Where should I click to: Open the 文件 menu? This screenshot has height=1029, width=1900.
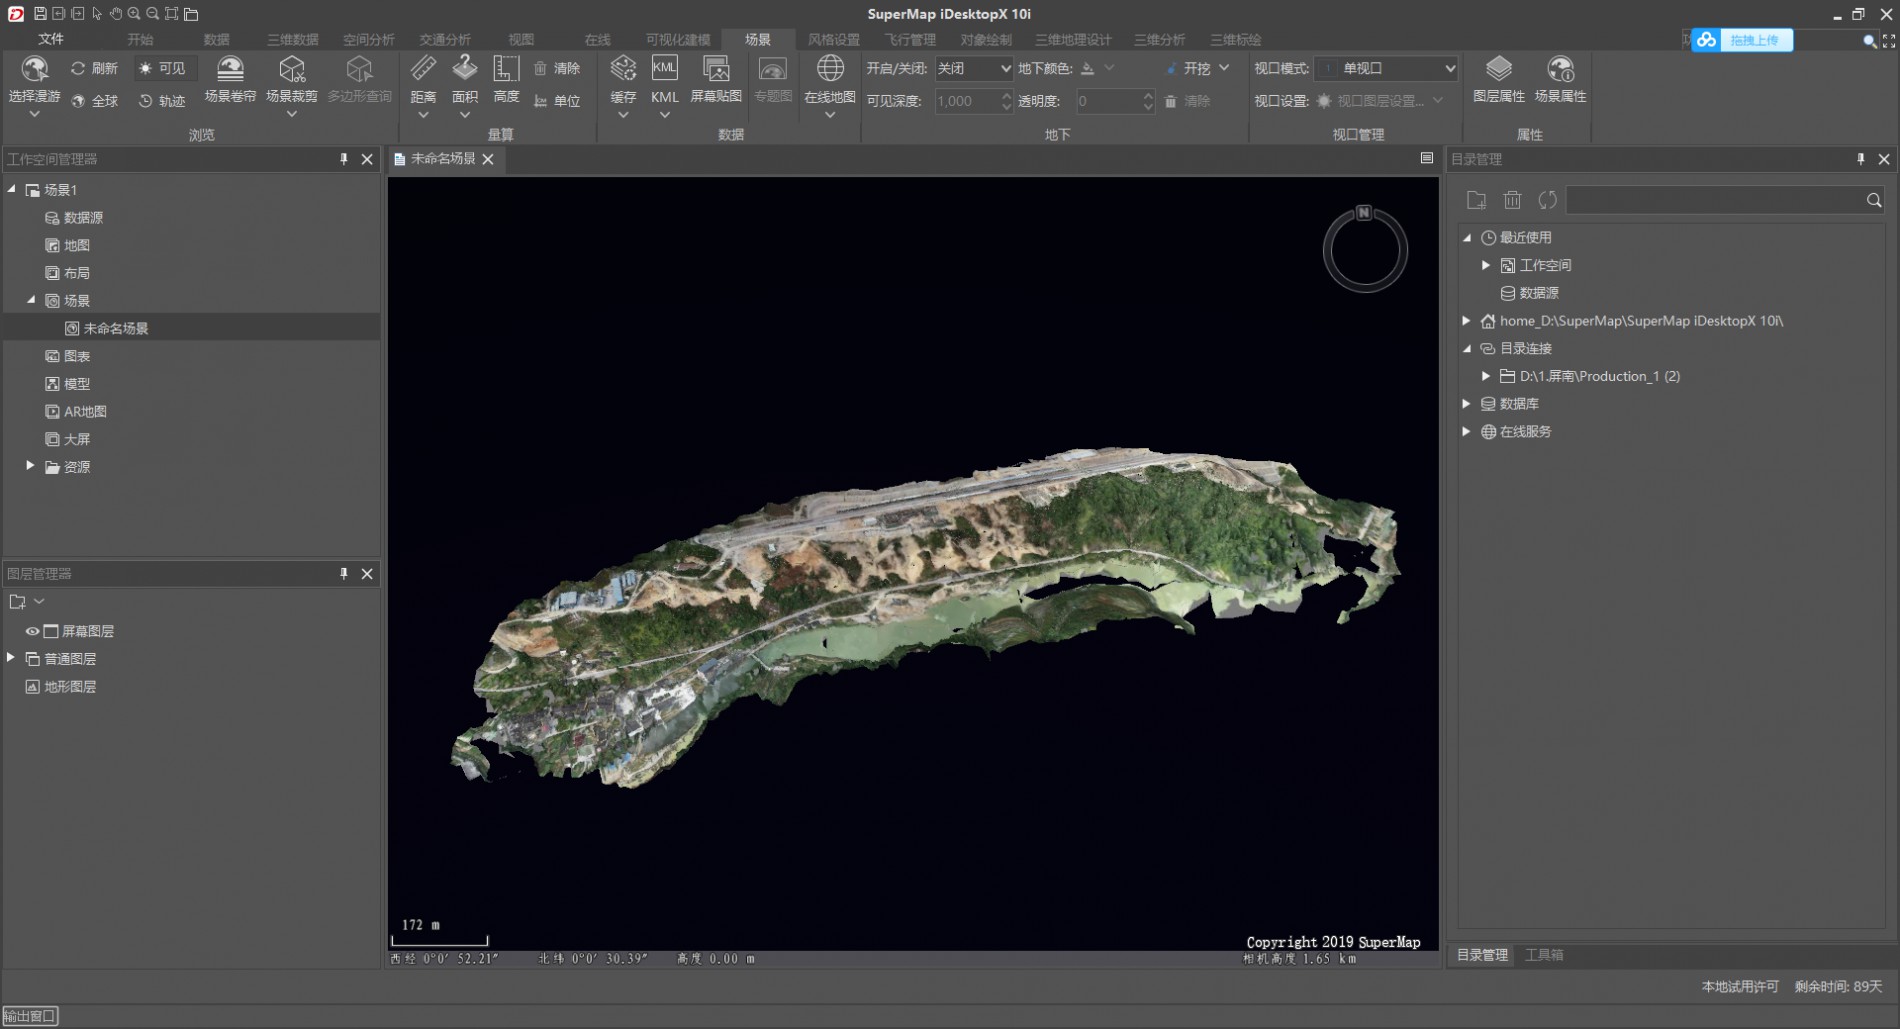(51, 39)
